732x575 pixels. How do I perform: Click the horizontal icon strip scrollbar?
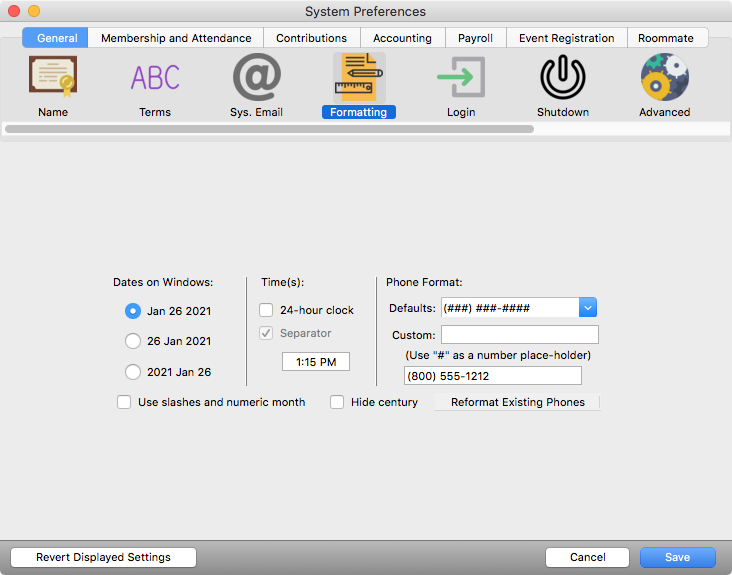[269, 128]
